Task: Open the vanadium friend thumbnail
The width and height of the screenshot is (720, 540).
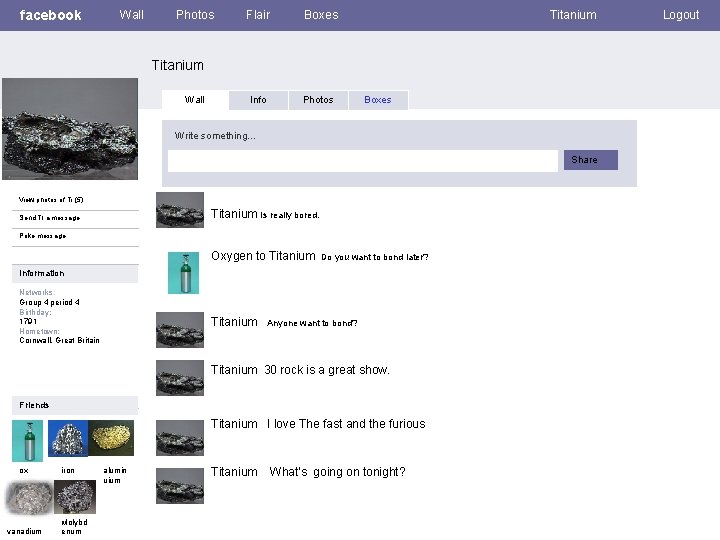Action: [x=29, y=498]
